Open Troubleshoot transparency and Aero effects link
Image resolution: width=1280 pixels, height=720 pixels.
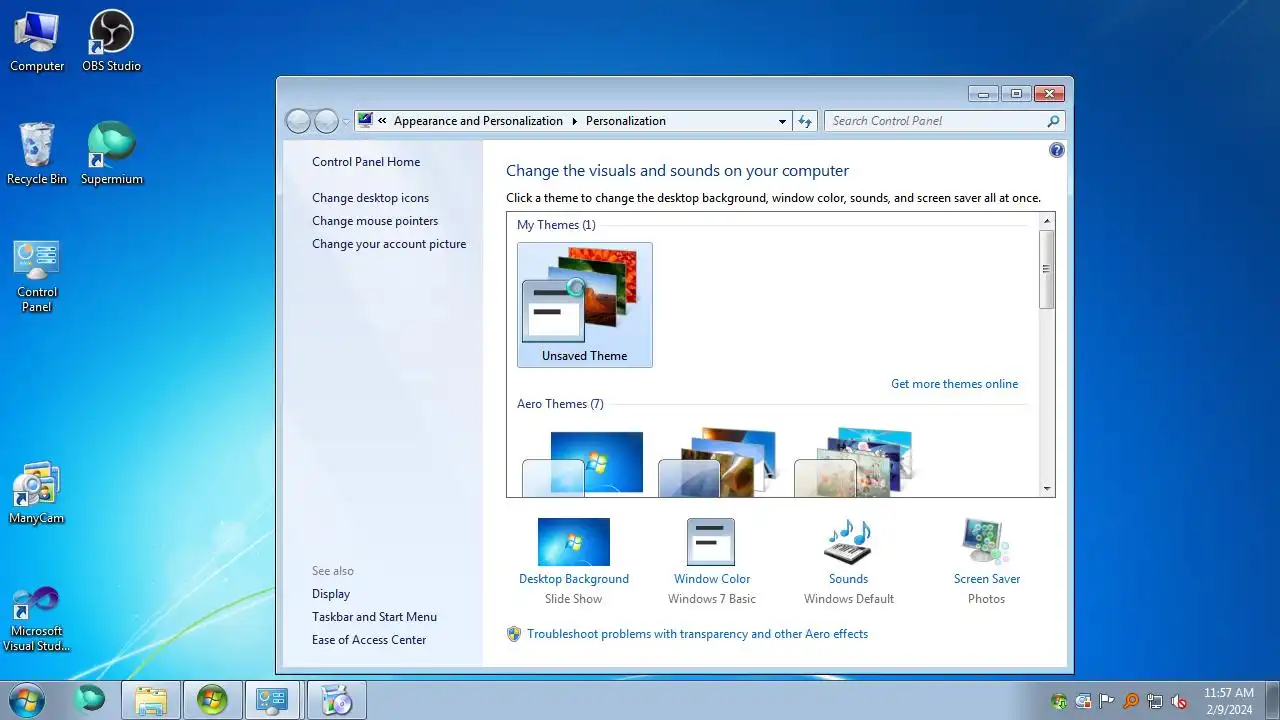point(697,634)
